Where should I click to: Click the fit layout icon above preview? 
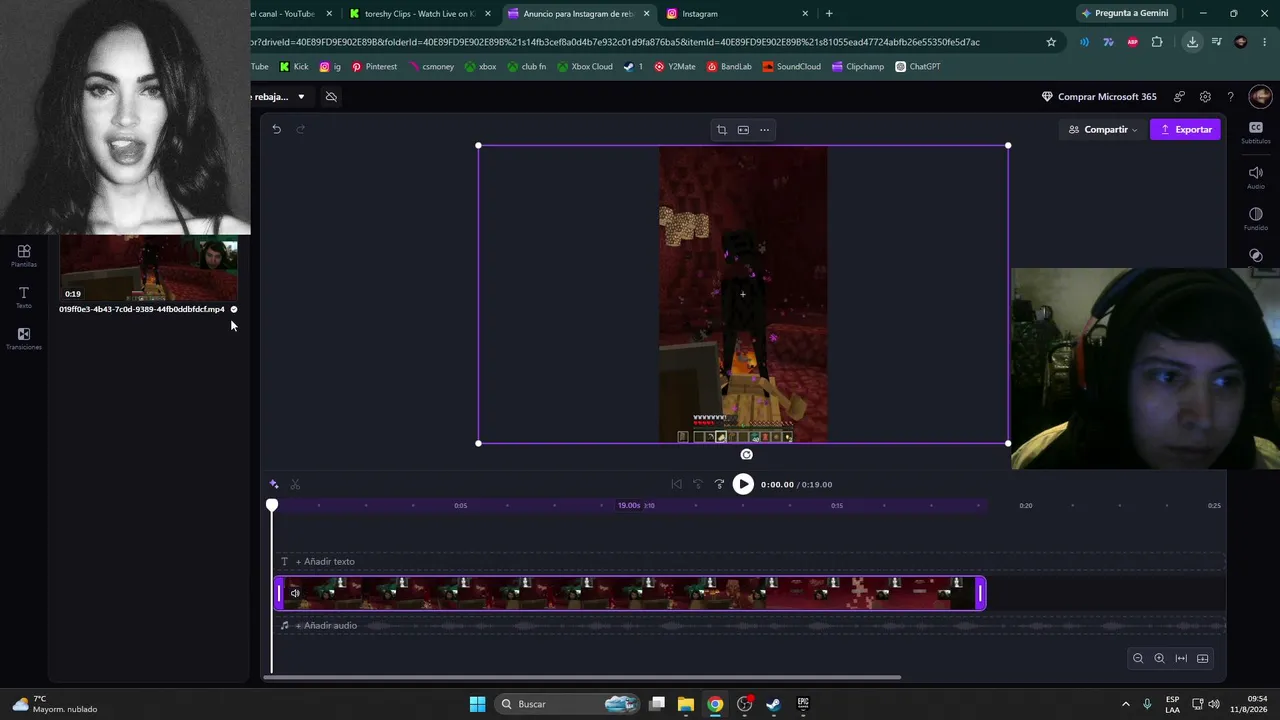click(743, 130)
